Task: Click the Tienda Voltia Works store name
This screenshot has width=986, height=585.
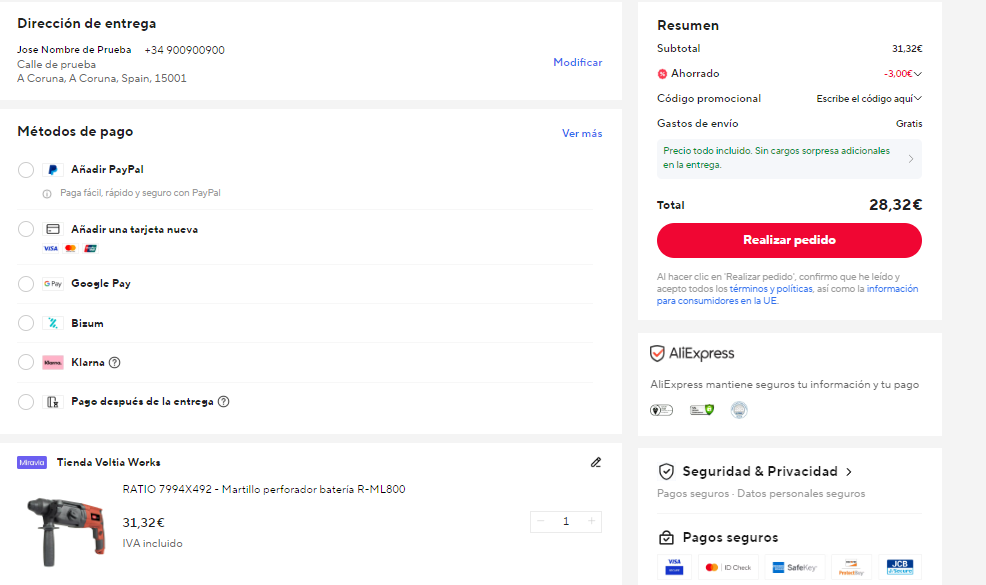Action: click(109, 462)
